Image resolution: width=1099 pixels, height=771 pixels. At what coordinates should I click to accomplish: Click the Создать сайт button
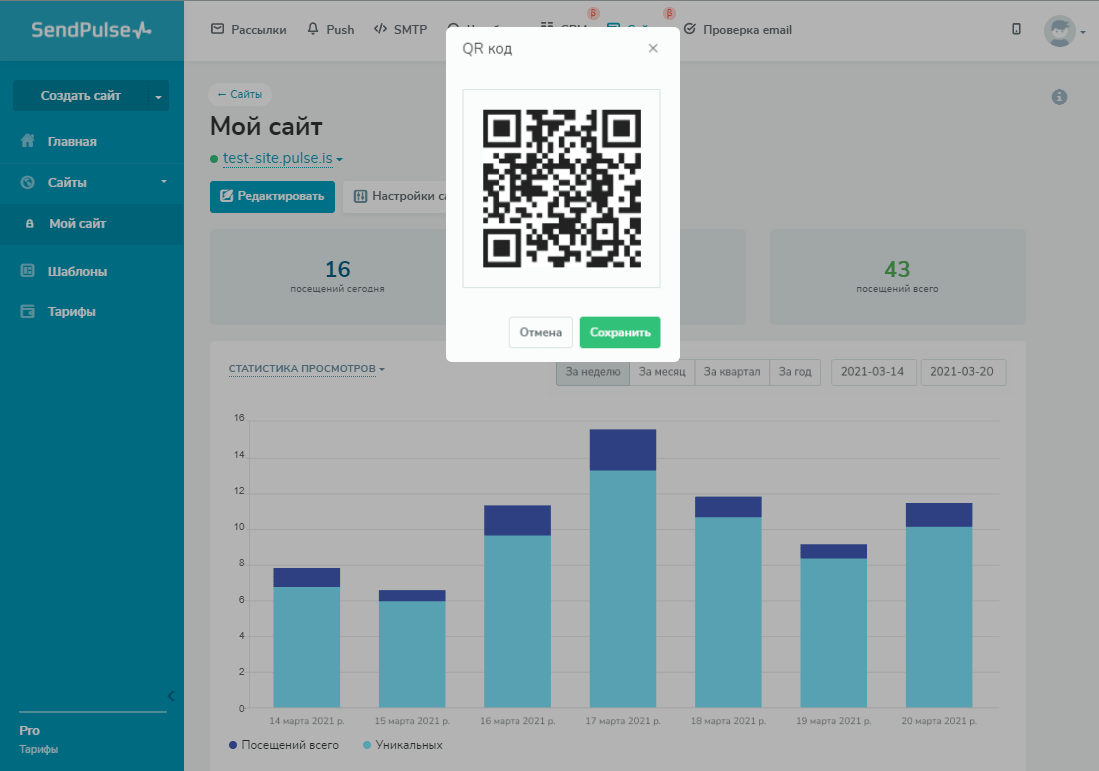(81, 96)
